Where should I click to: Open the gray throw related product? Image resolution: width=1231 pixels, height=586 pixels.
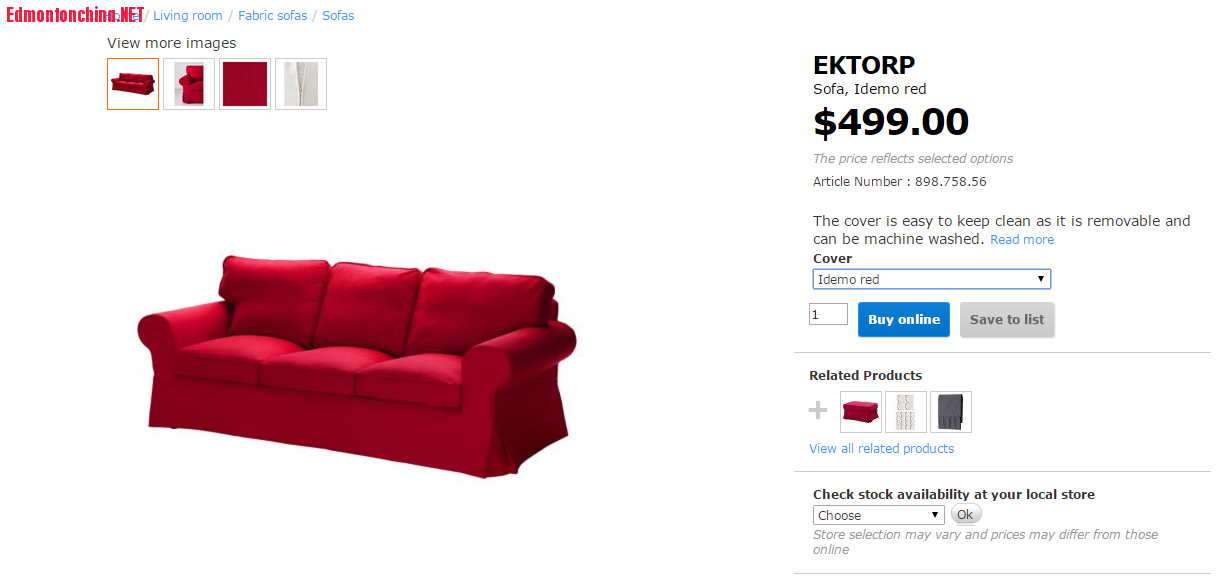click(951, 412)
